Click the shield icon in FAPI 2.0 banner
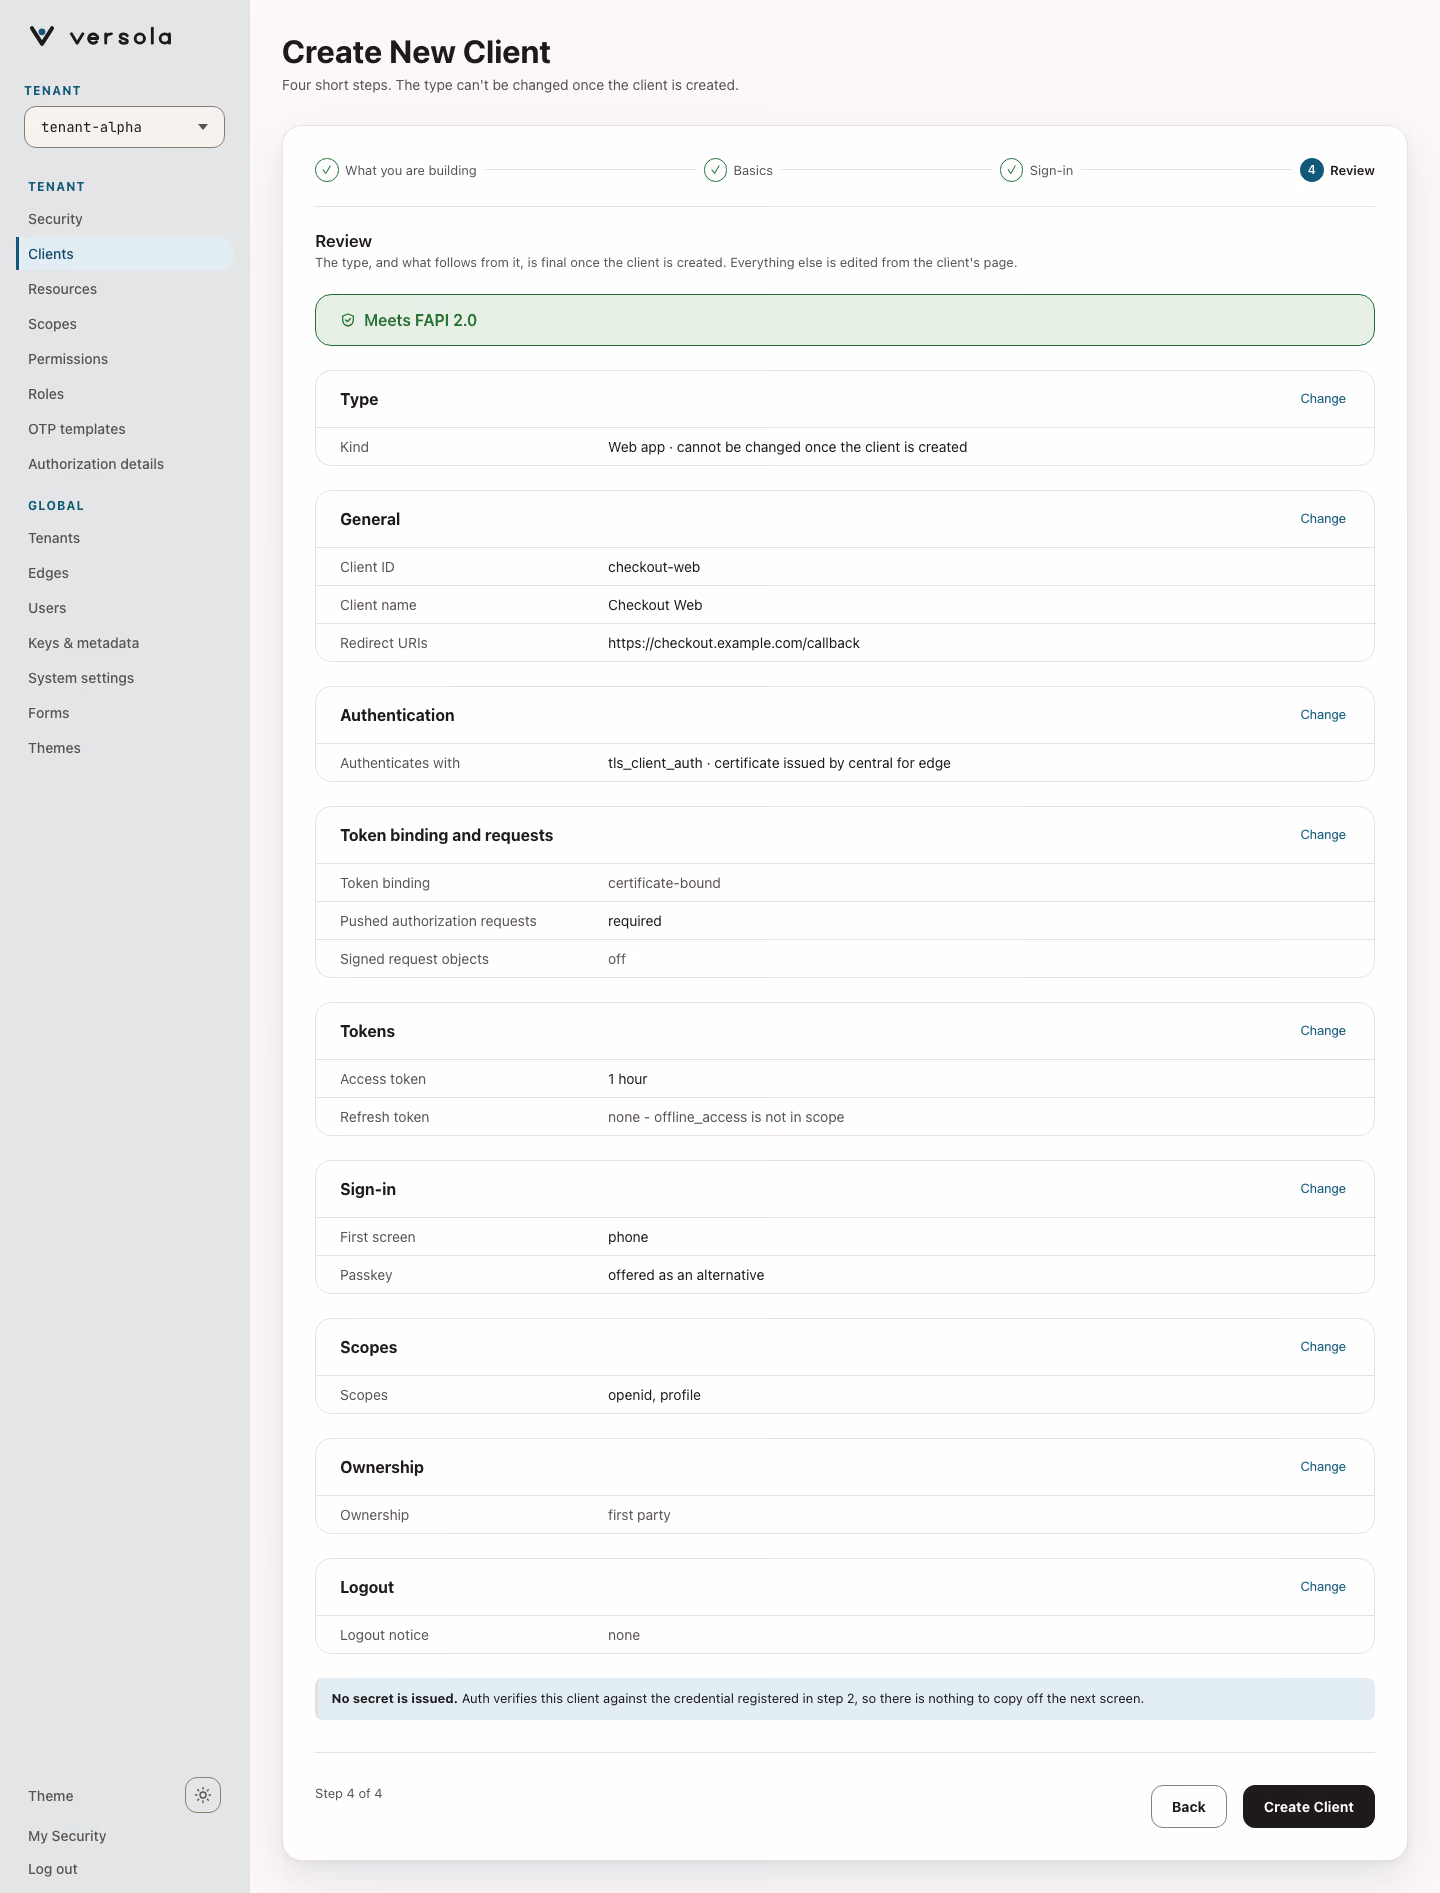Image resolution: width=1440 pixels, height=1893 pixels. tap(348, 320)
